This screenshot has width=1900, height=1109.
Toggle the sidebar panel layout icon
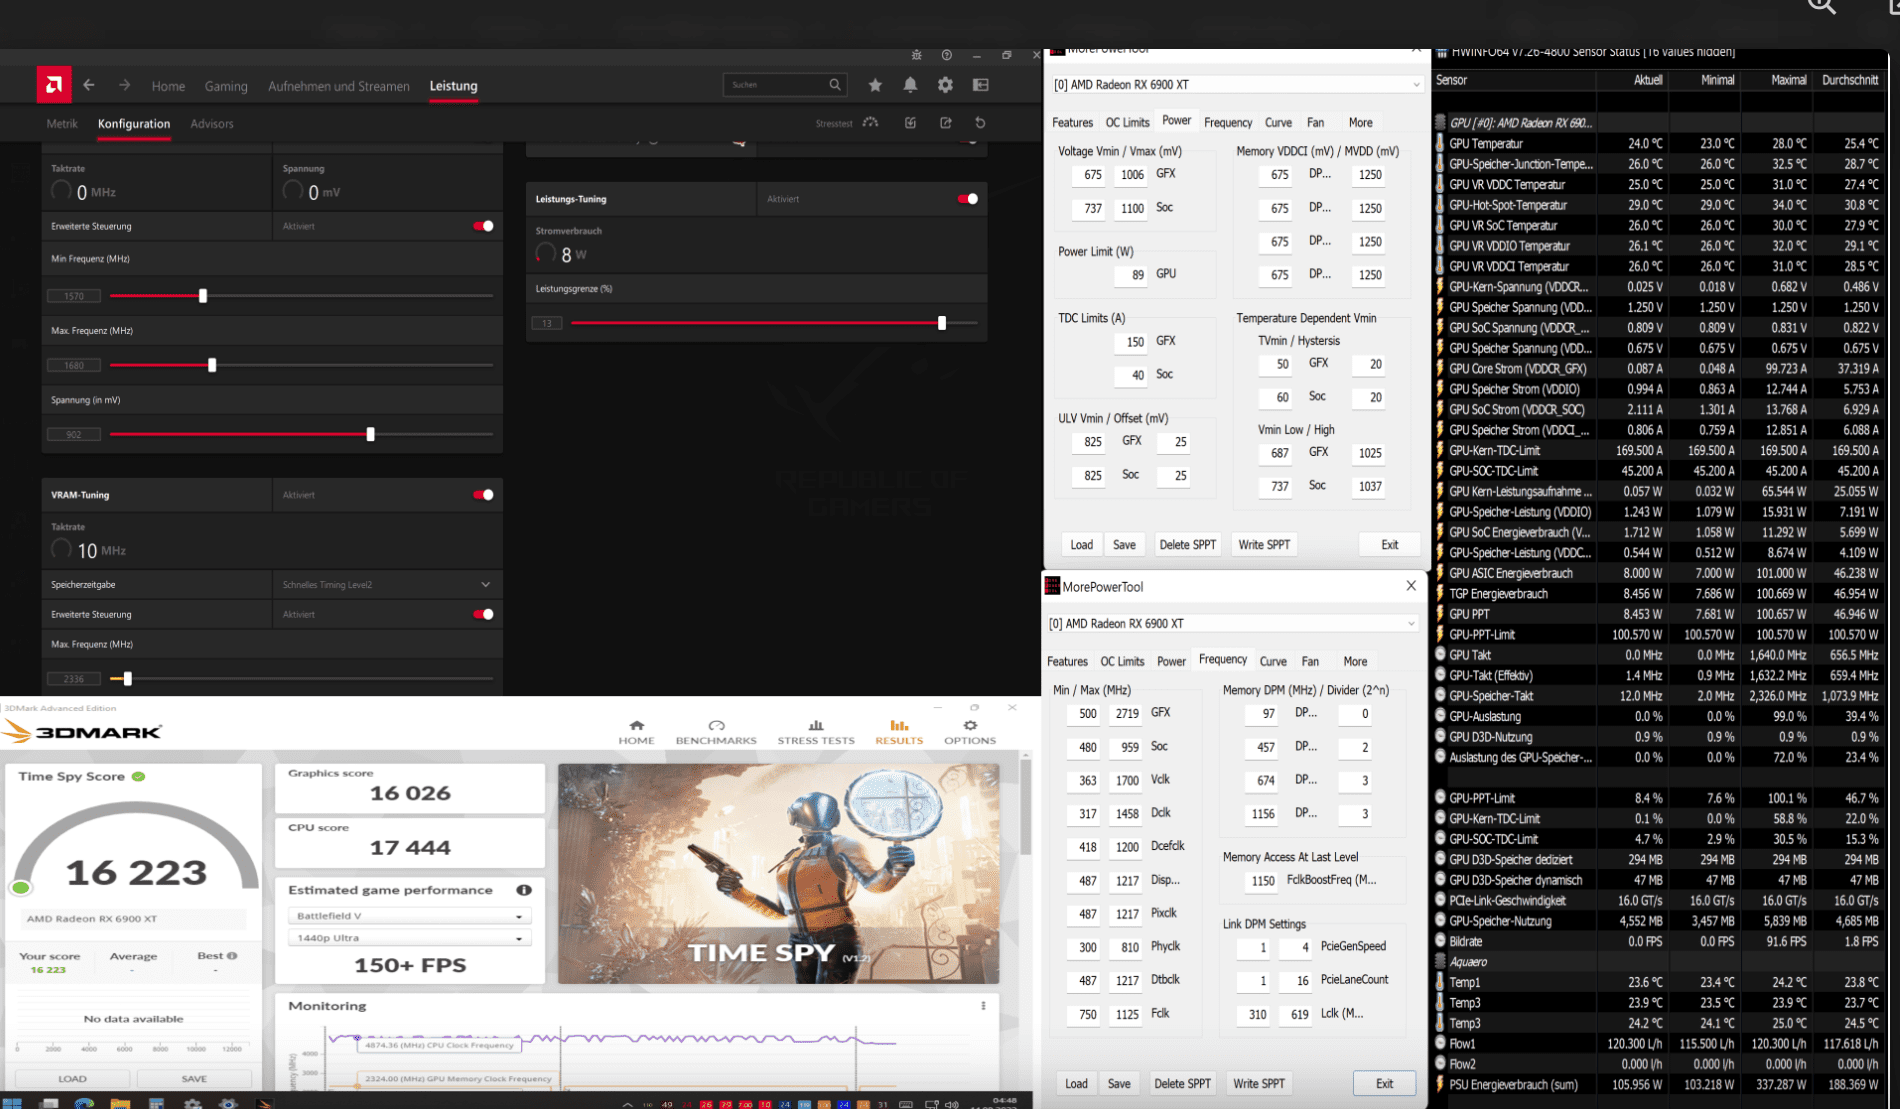point(981,85)
